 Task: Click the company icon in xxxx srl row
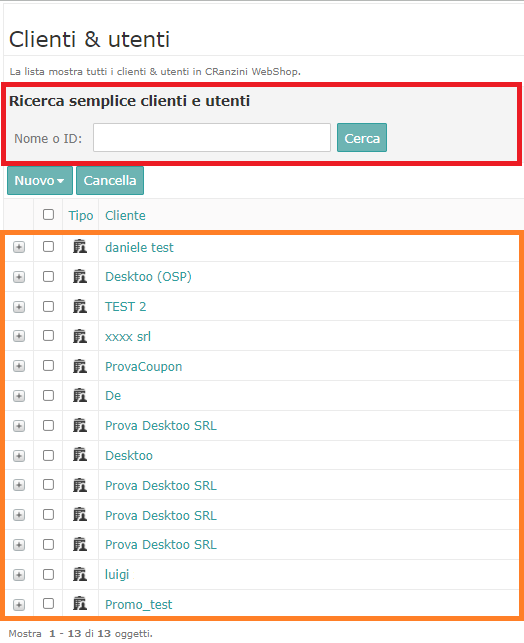coord(80,336)
